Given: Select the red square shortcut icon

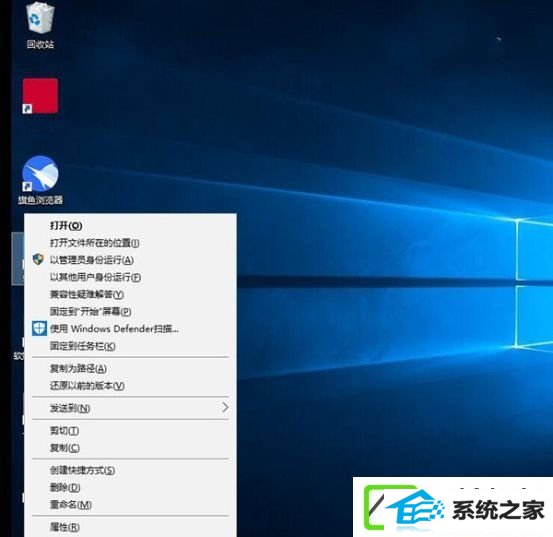Looking at the screenshot, I should (40, 96).
